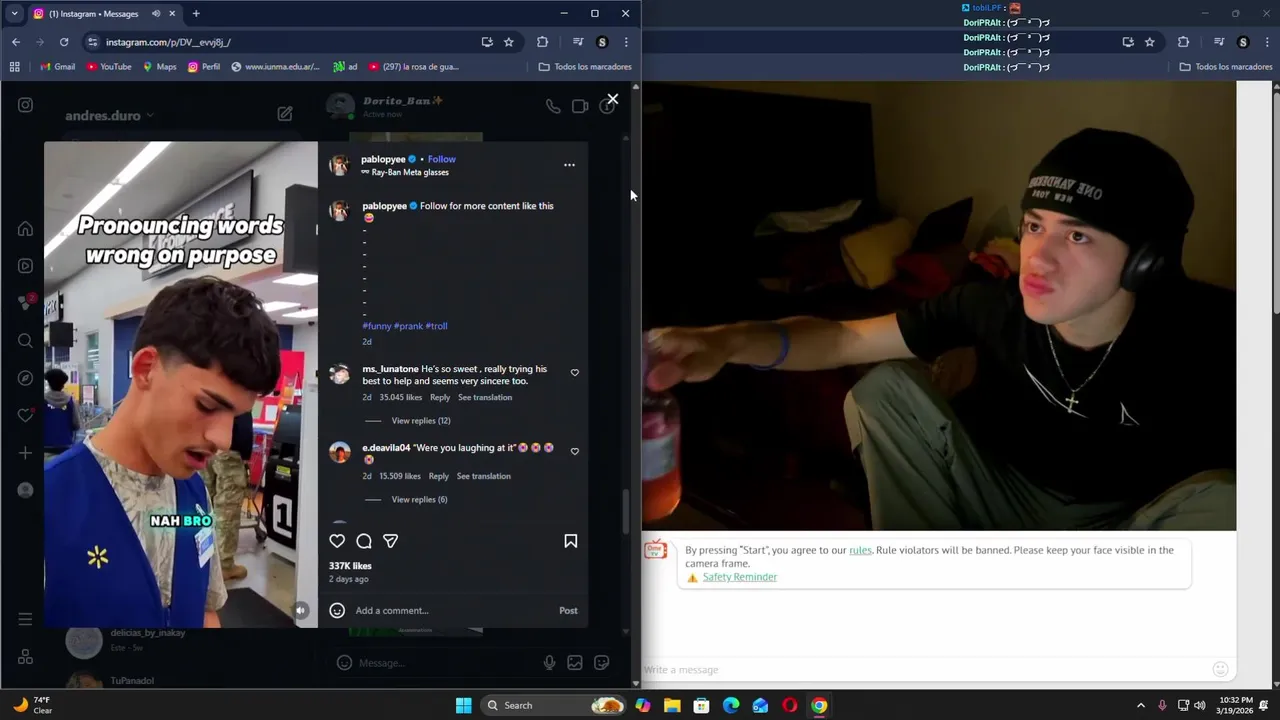Open the More hamburger menu in sidebar
1280x720 pixels.
pyautogui.click(x=25, y=619)
